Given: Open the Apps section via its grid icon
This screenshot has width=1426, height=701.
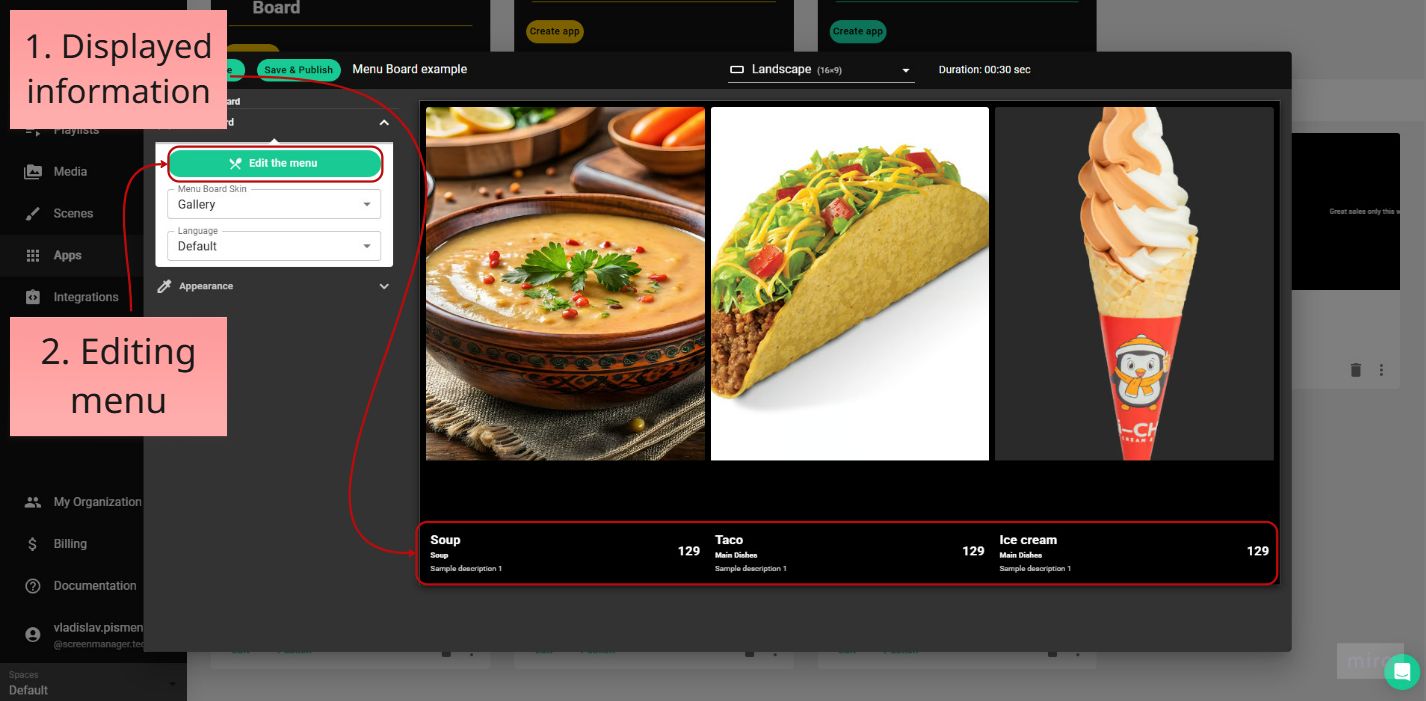Looking at the screenshot, I should [34, 255].
